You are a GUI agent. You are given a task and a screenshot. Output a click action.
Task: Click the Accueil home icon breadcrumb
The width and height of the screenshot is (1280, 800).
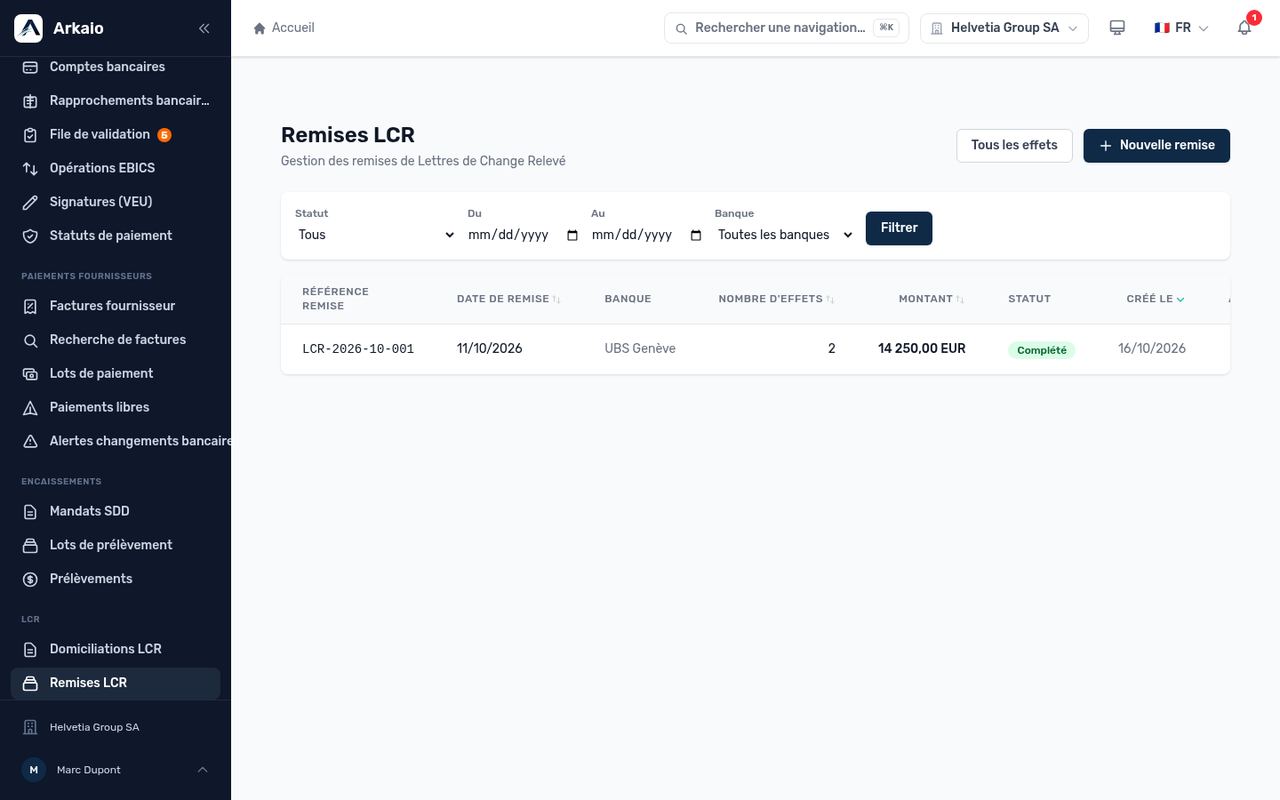(260, 28)
